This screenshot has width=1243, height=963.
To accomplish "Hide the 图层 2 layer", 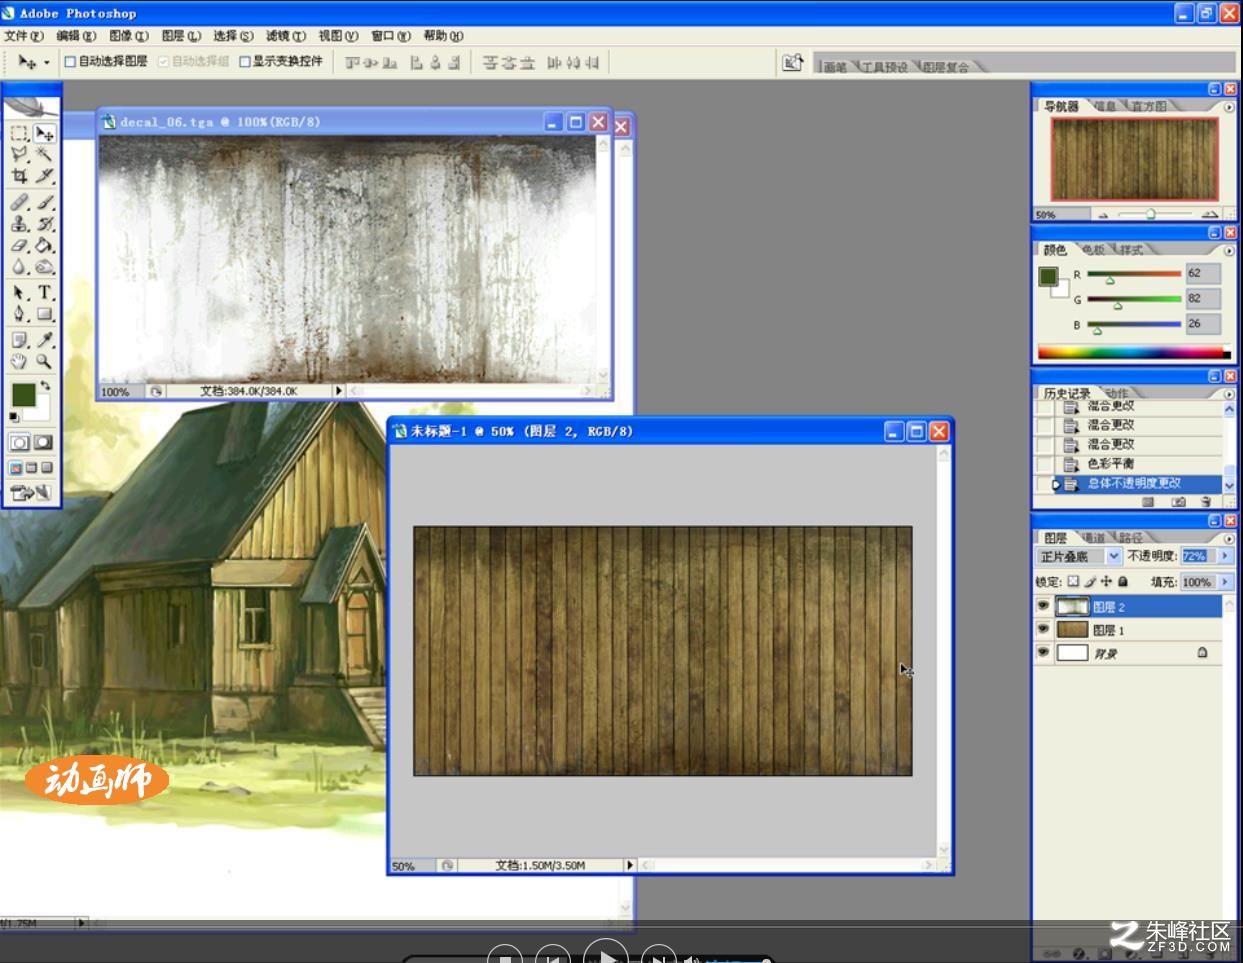I will 1043,607.
